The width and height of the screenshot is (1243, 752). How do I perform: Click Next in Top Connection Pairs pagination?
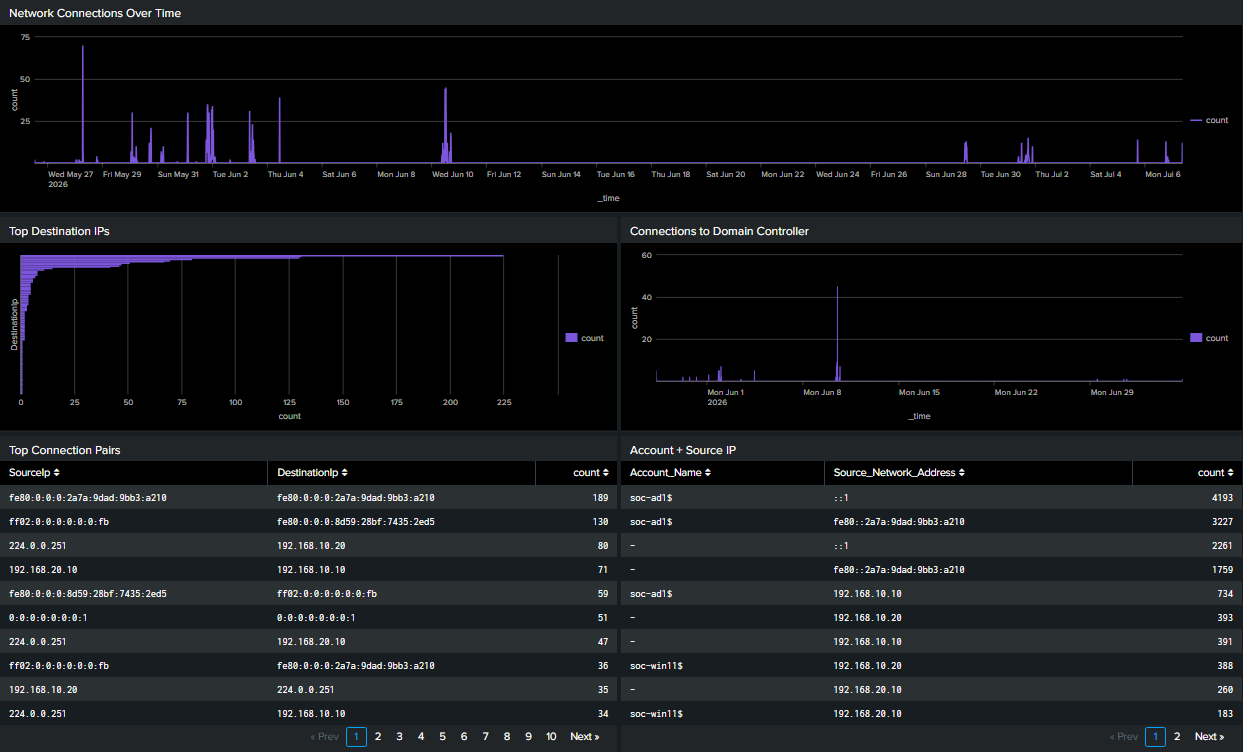(x=585, y=737)
